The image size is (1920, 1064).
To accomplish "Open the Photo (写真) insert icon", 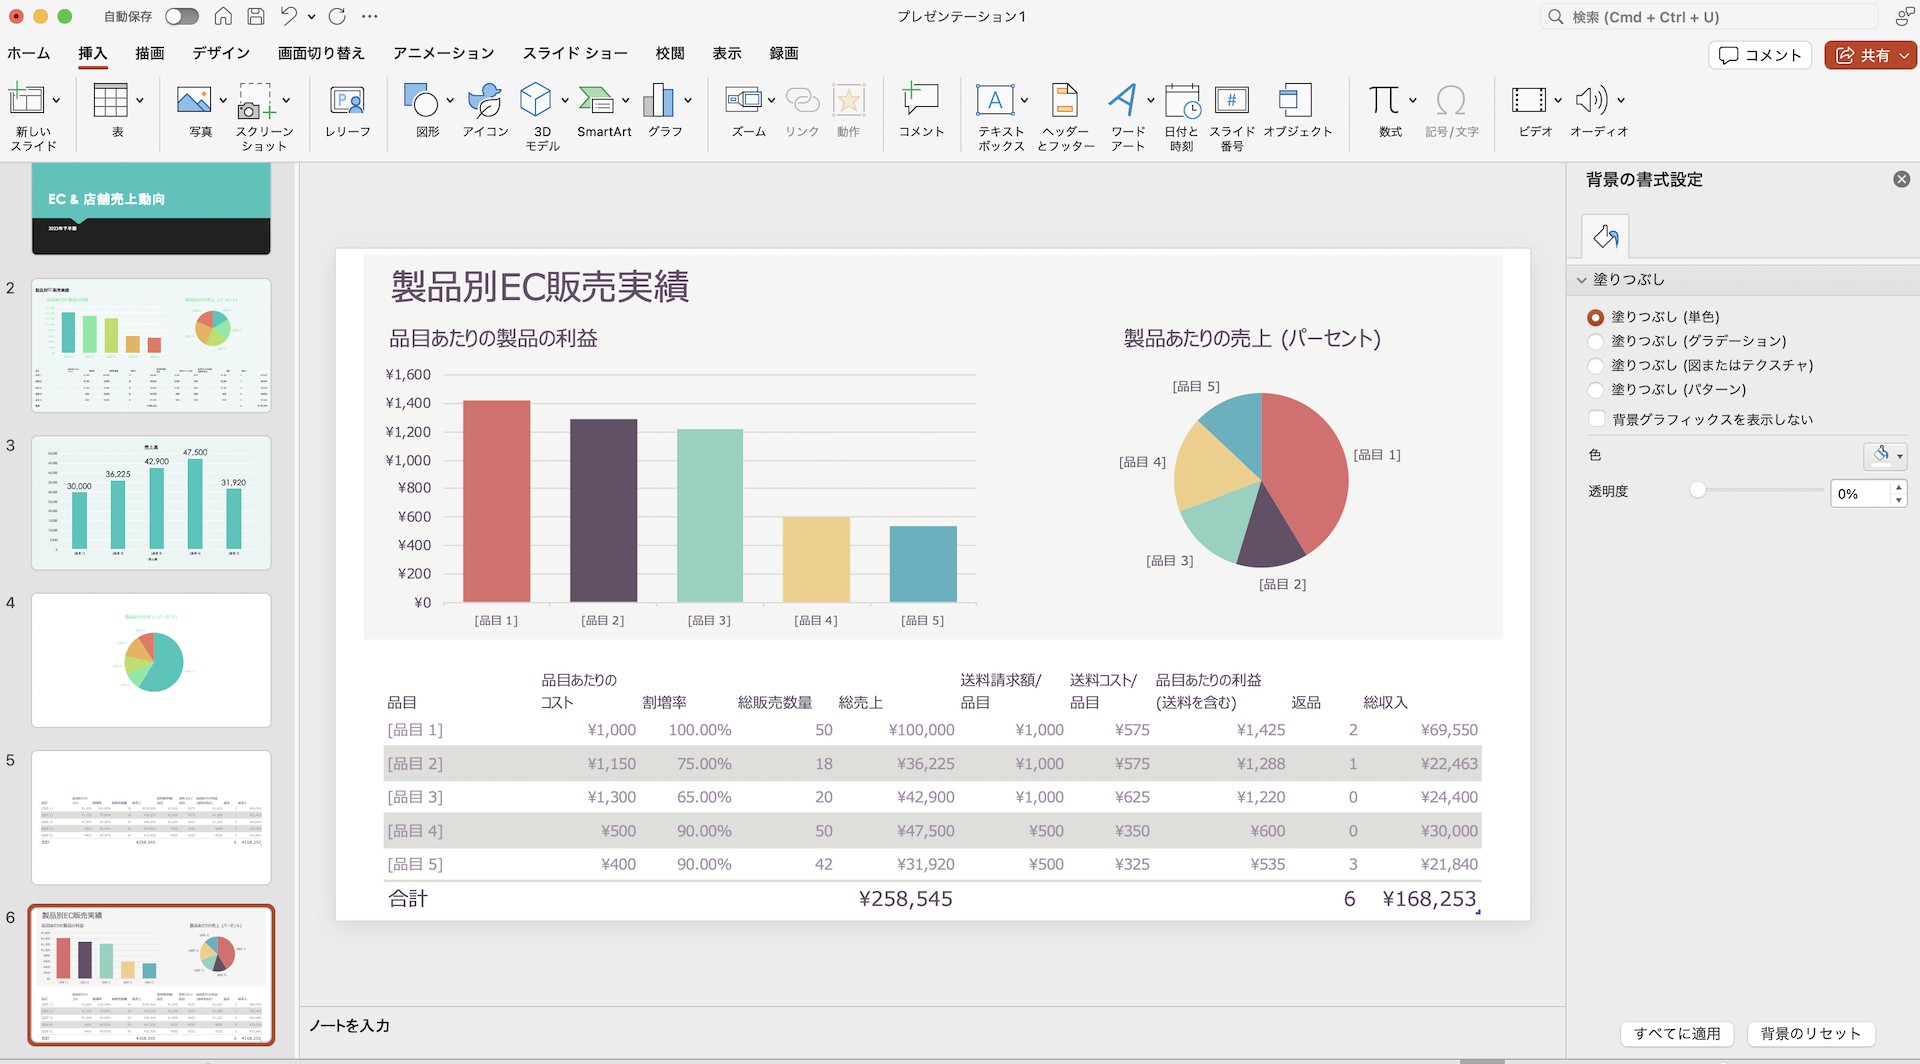I will point(194,100).
